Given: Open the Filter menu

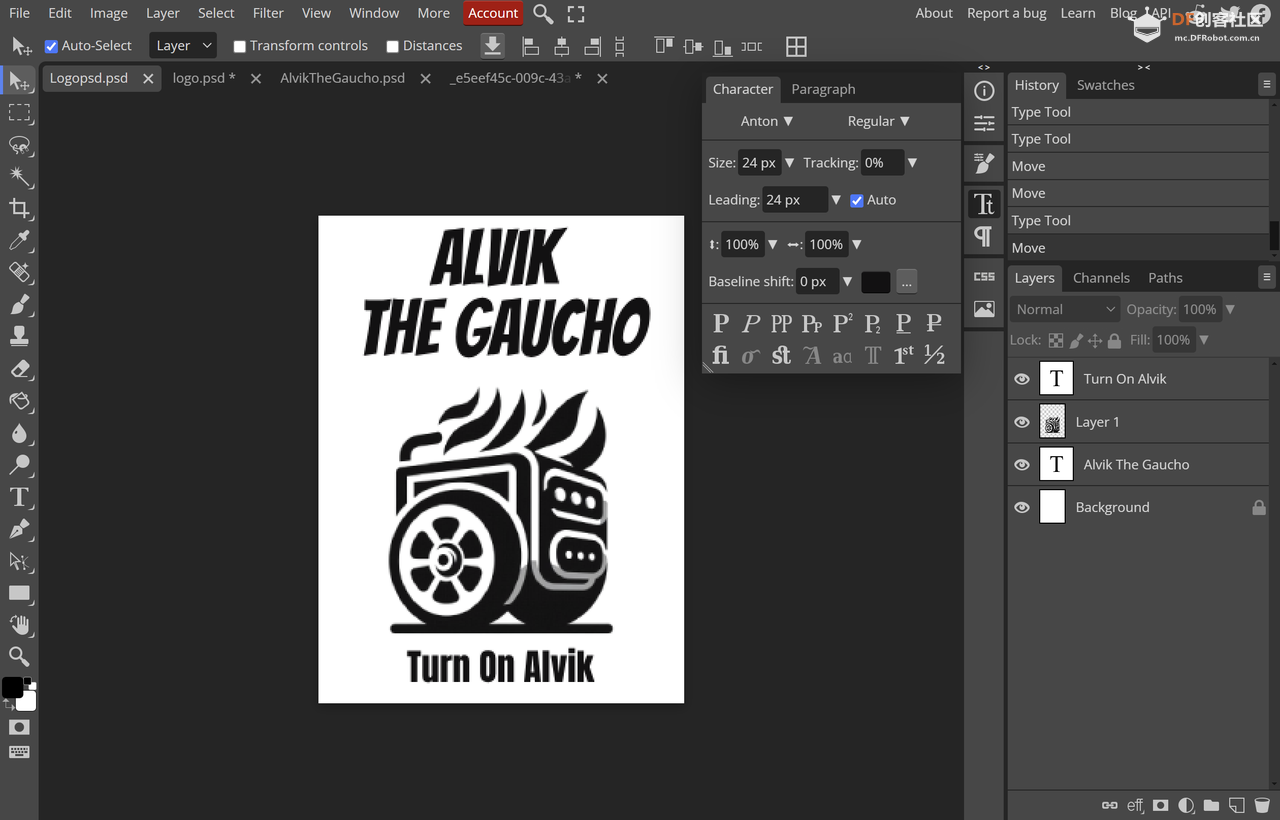Looking at the screenshot, I should tap(268, 13).
